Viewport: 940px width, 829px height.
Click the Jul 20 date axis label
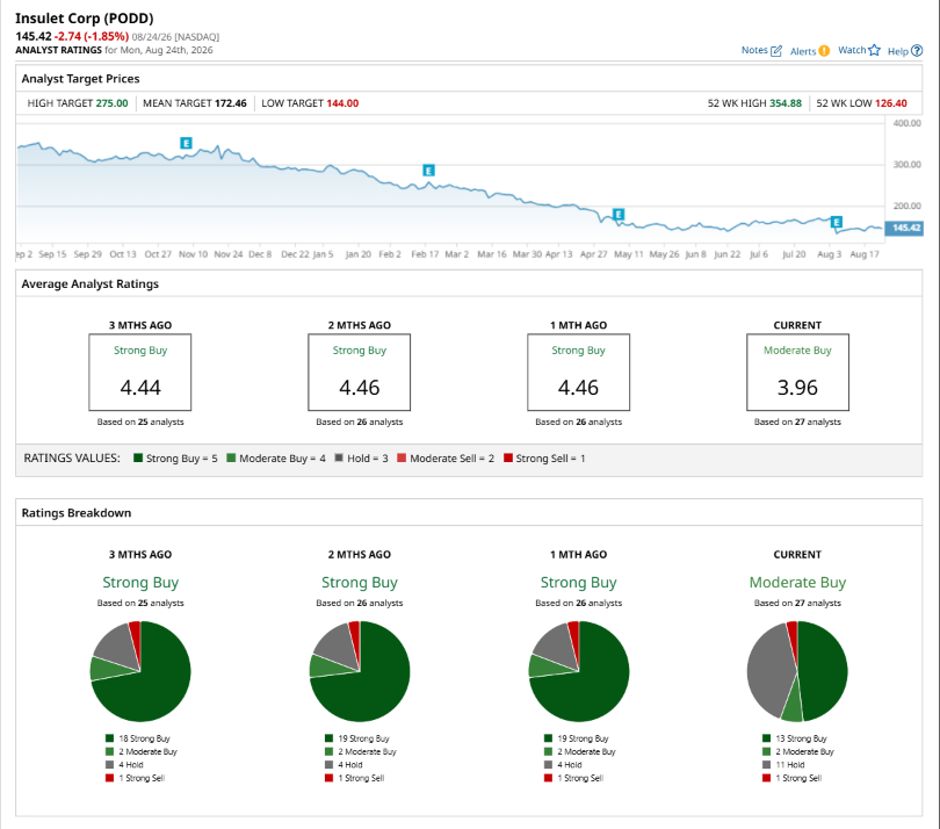pos(794,254)
